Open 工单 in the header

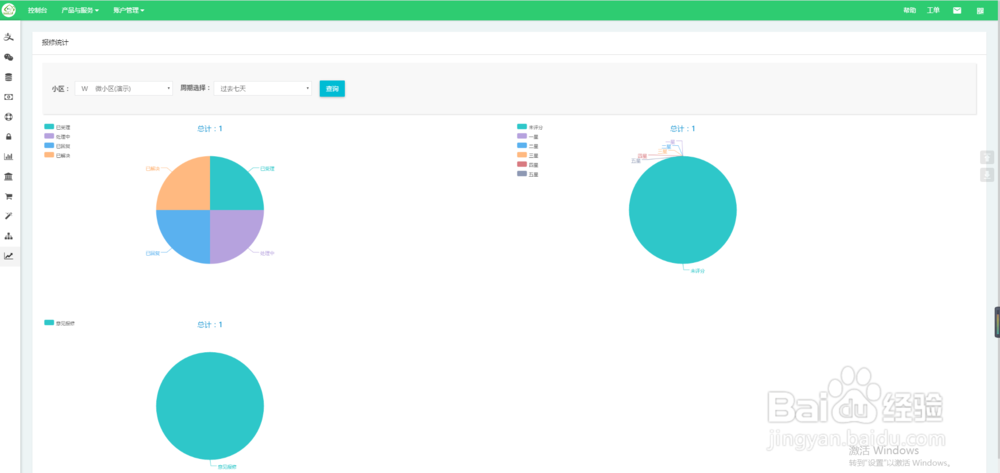[933, 10]
